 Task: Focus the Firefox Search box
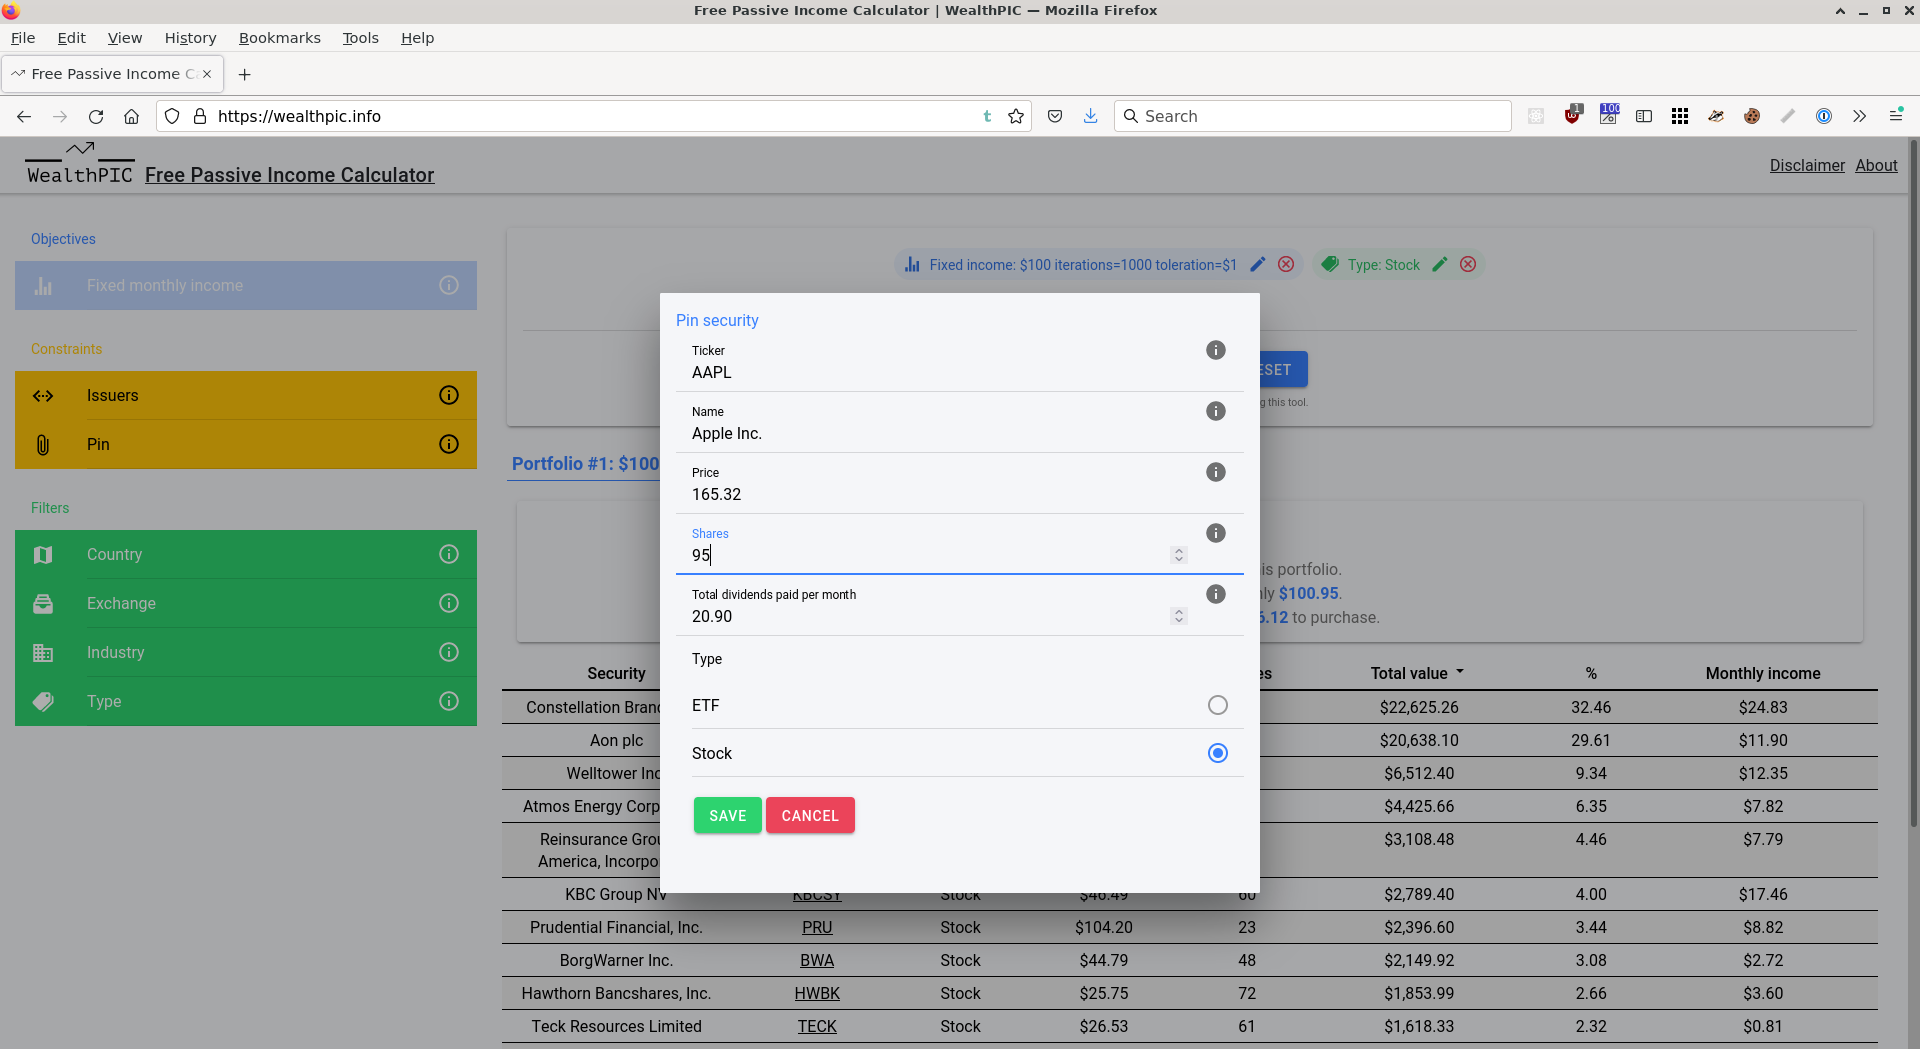[x=1312, y=116]
